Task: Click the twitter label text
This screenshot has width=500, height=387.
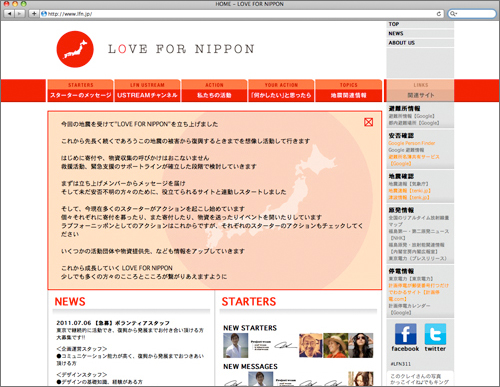Action: pos(435,349)
